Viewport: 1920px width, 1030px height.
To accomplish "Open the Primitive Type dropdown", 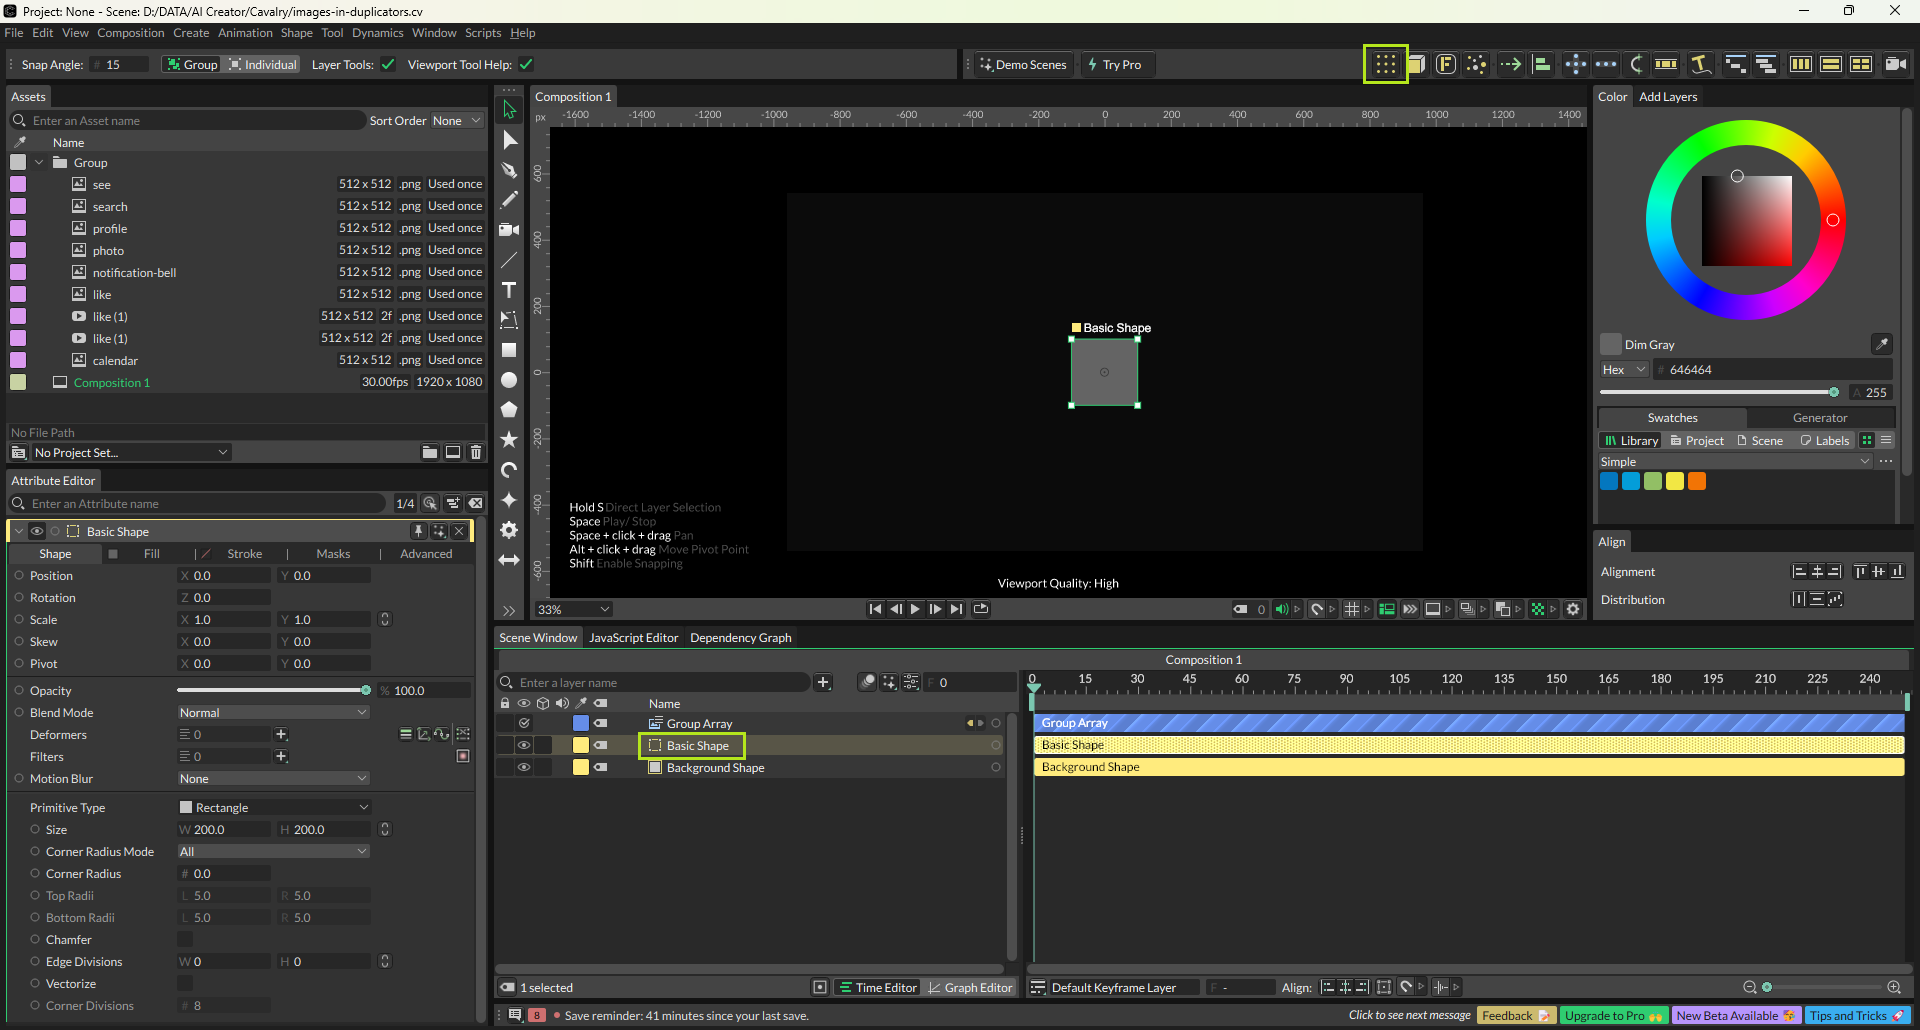I will point(273,808).
